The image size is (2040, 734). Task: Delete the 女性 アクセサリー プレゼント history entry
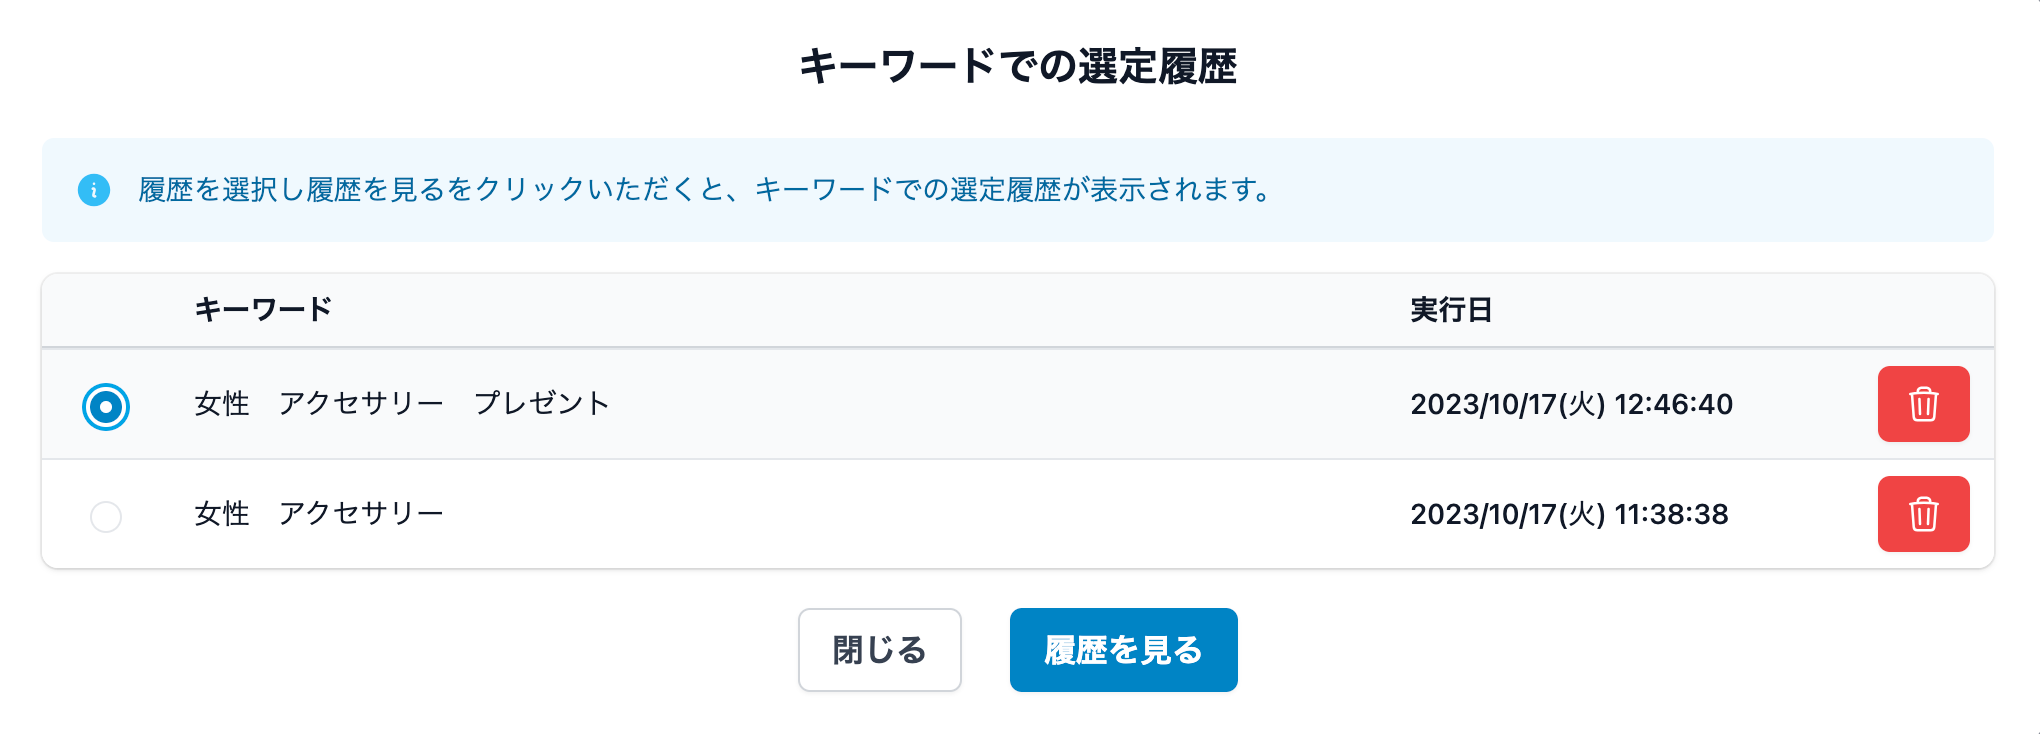[1923, 404]
